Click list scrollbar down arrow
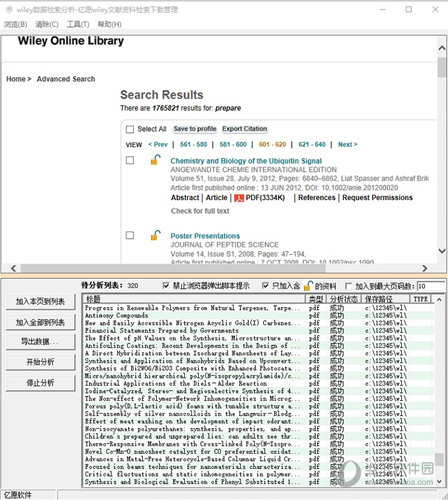The image size is (448, 500). pos(439,482)
